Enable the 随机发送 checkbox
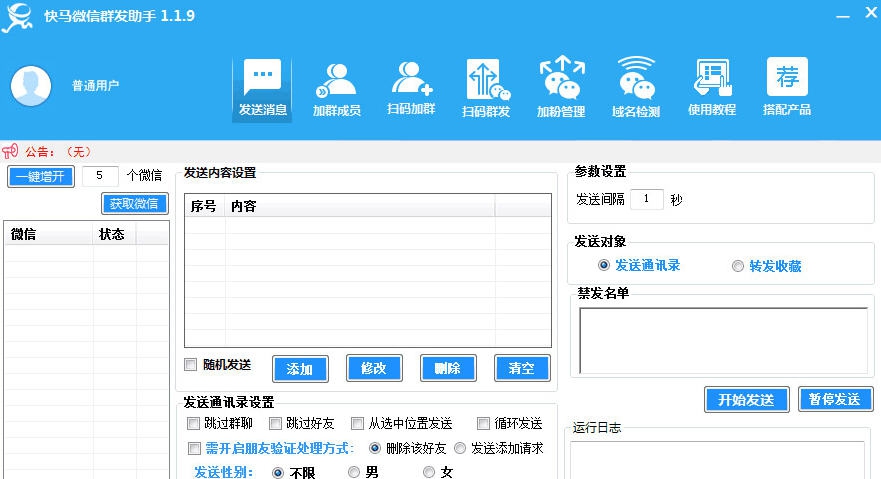The height and width of the screenshot is (479, 881). pyautogui.click(x=190, y=365)
